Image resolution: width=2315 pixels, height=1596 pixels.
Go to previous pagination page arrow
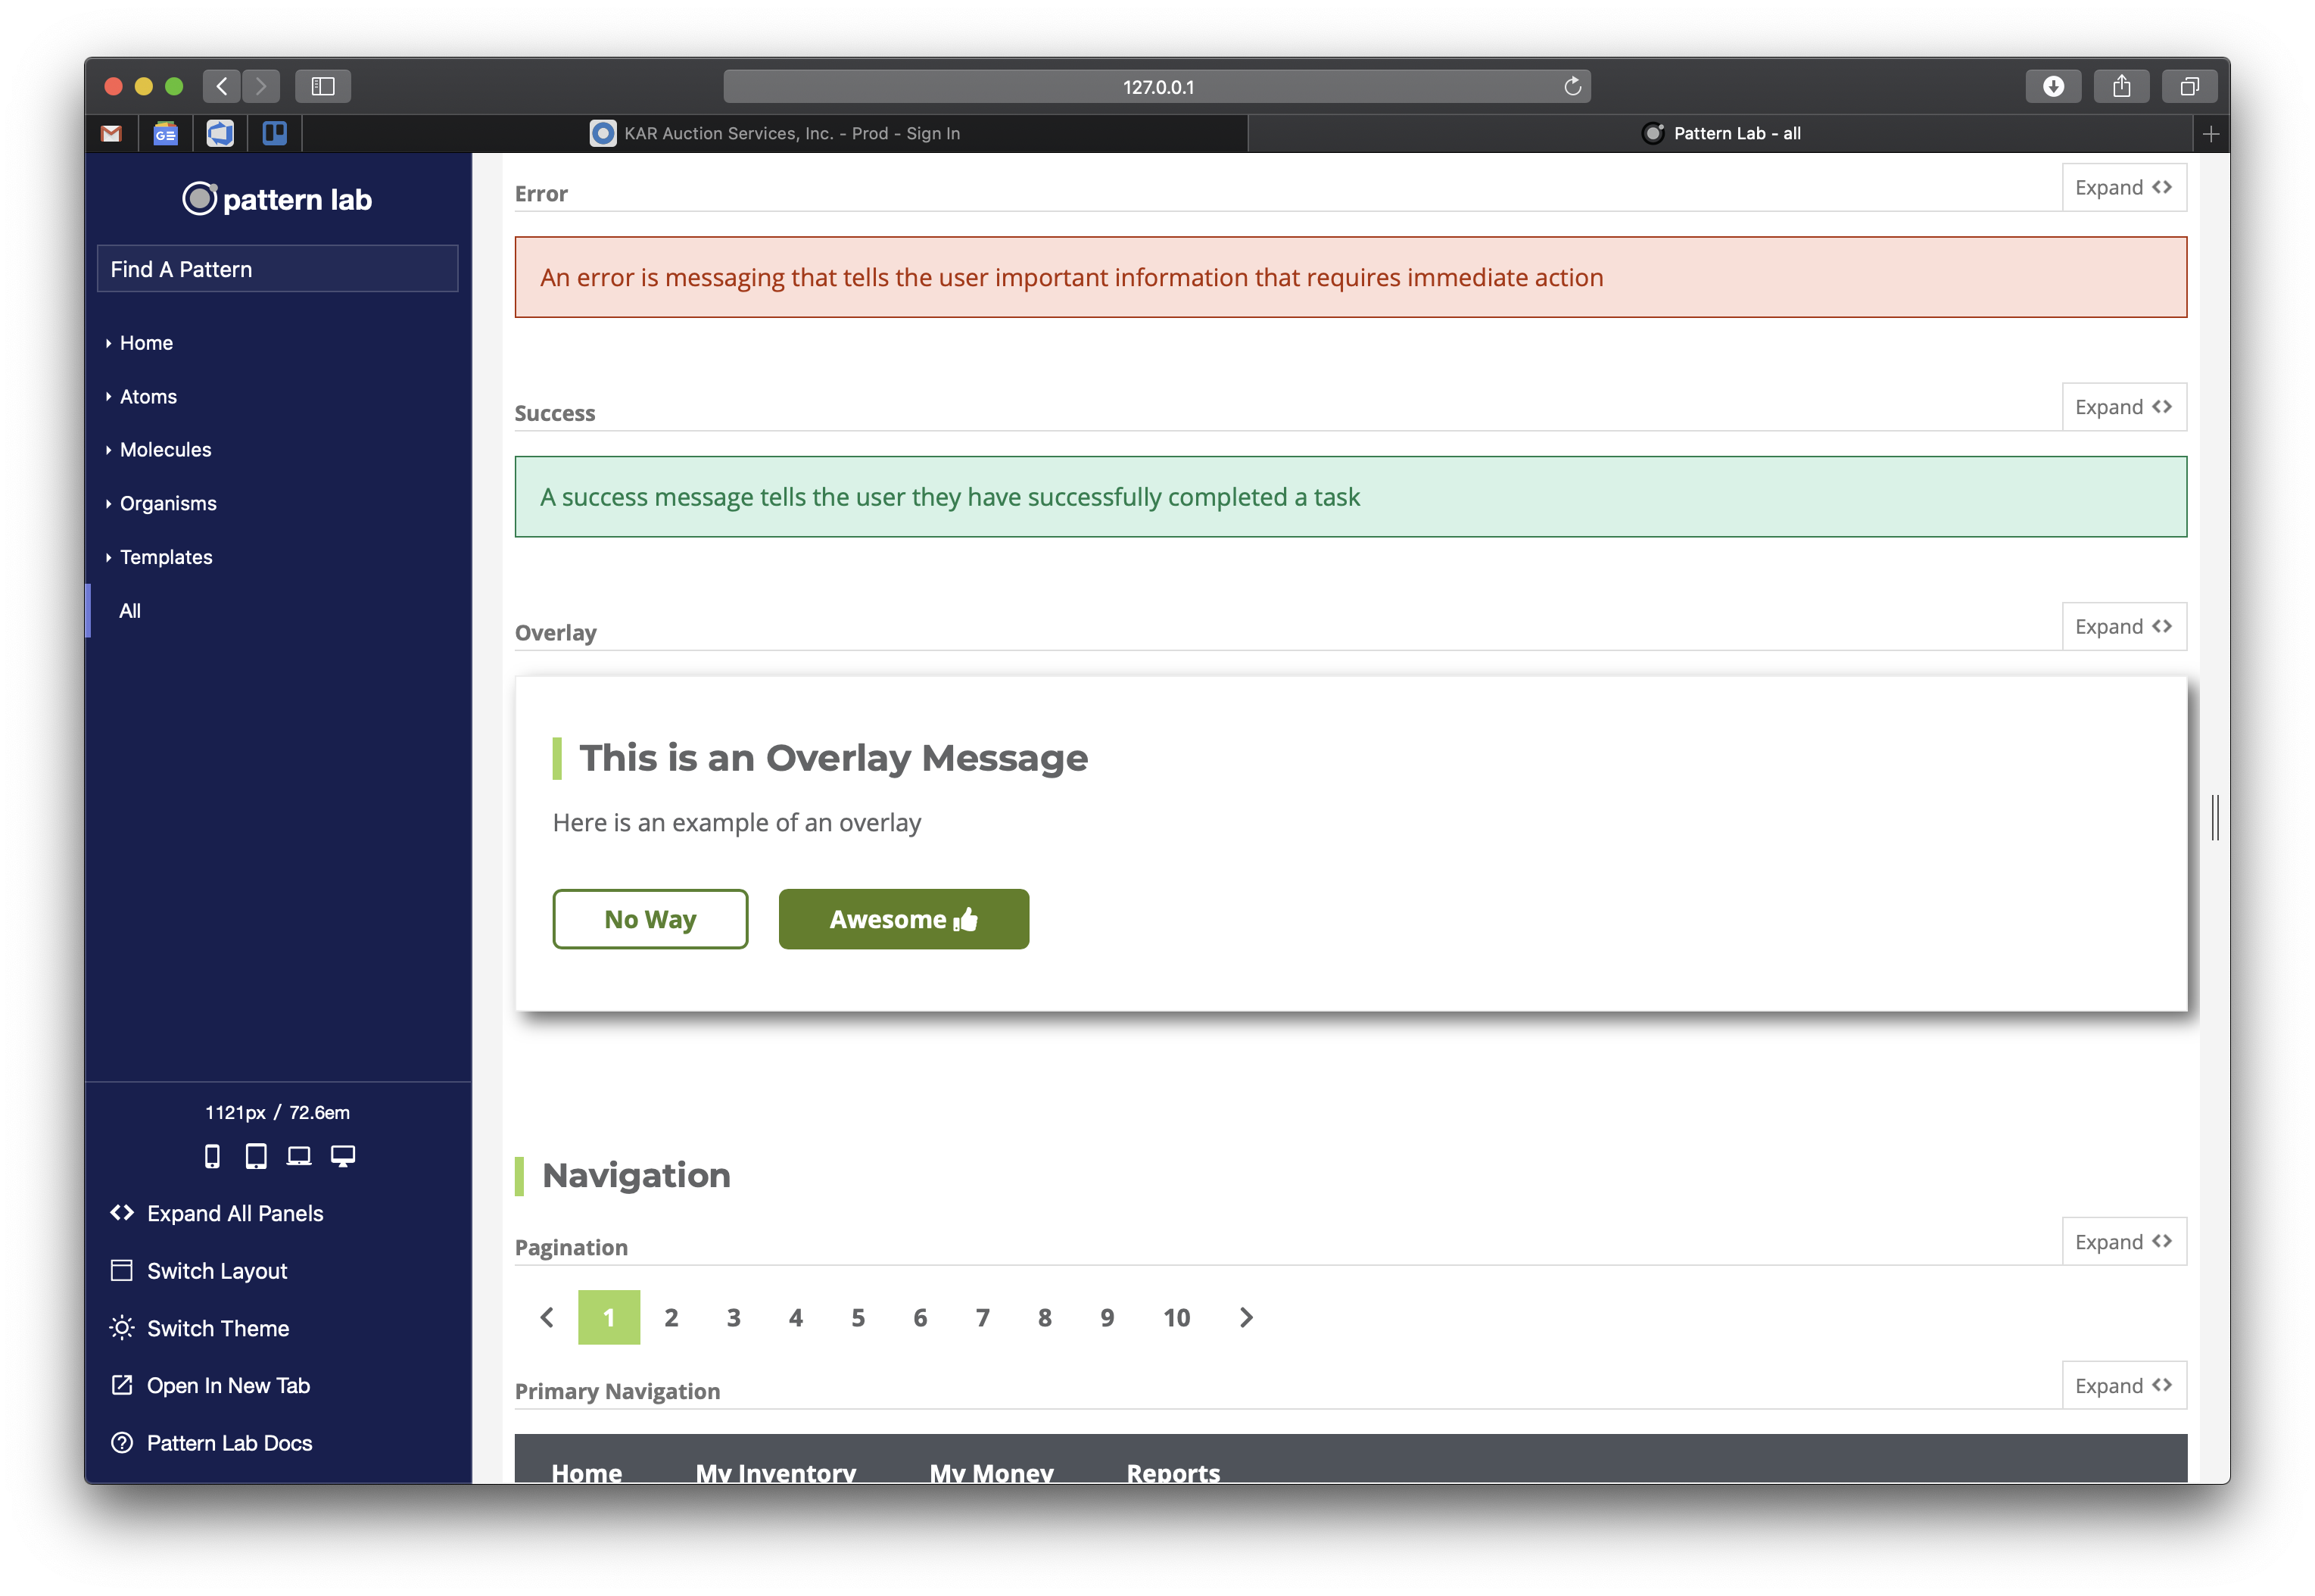(547, 1317)
